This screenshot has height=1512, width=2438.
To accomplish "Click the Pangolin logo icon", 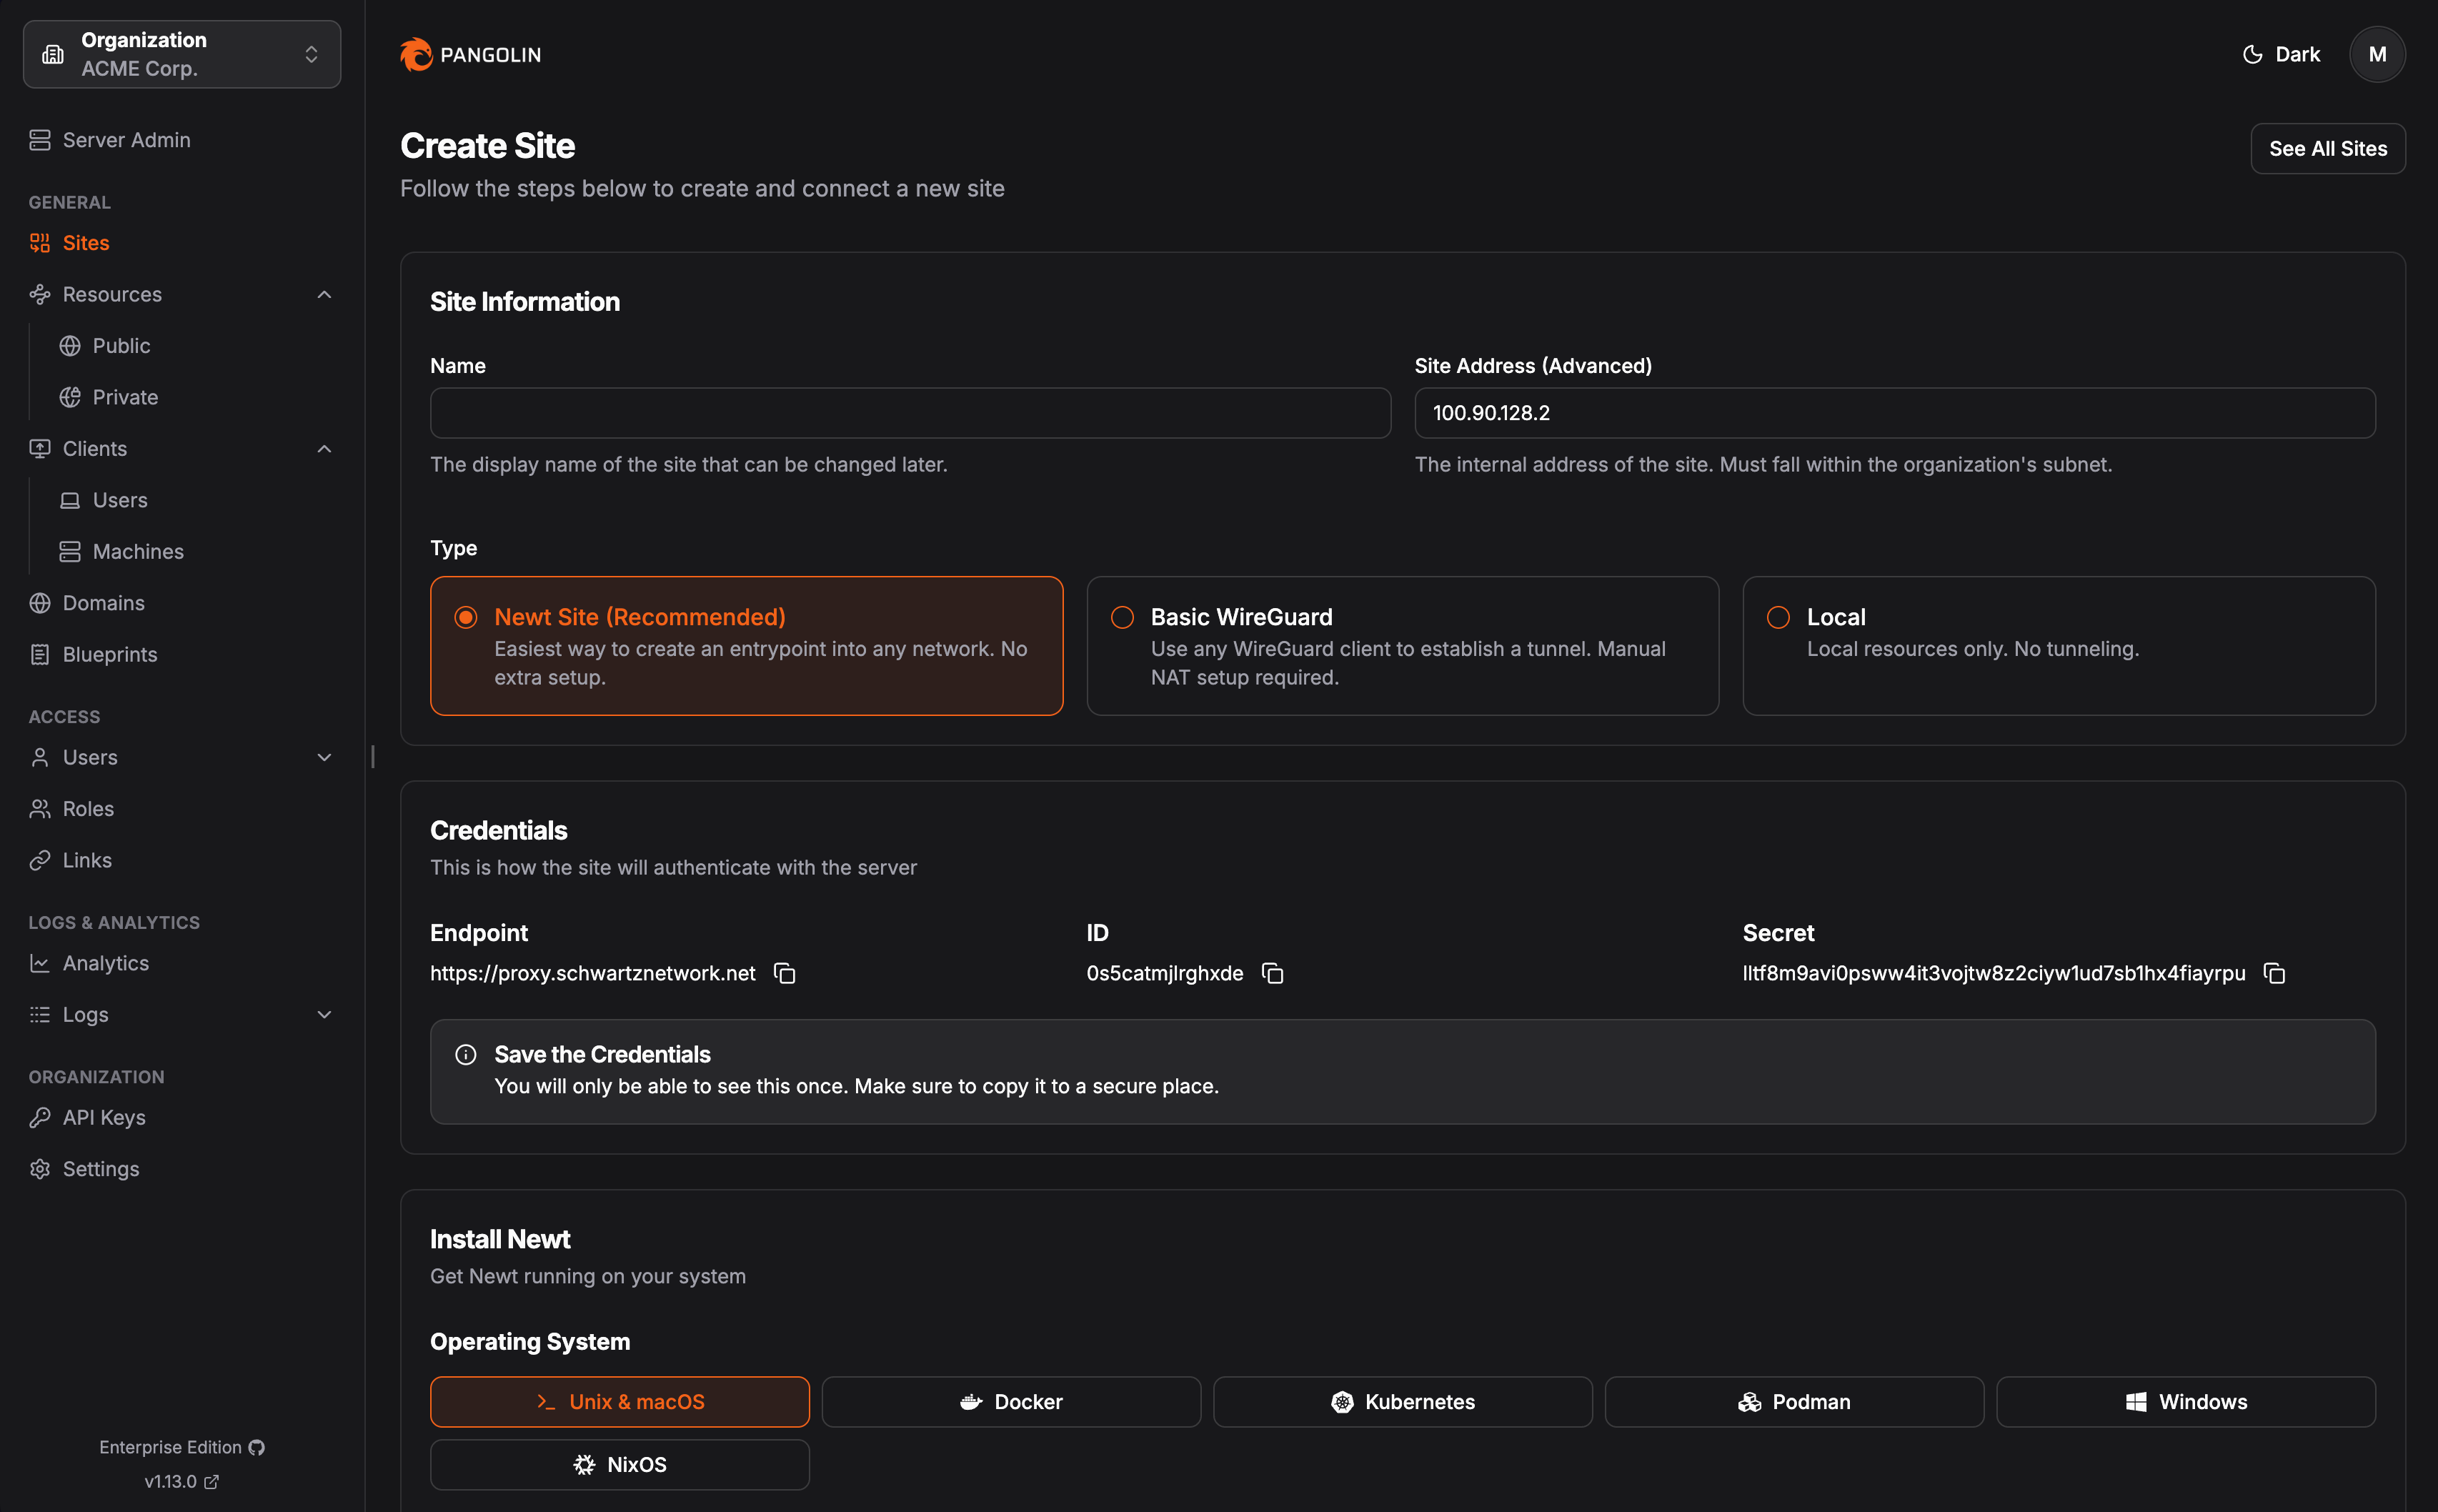I will click(416, 54).
